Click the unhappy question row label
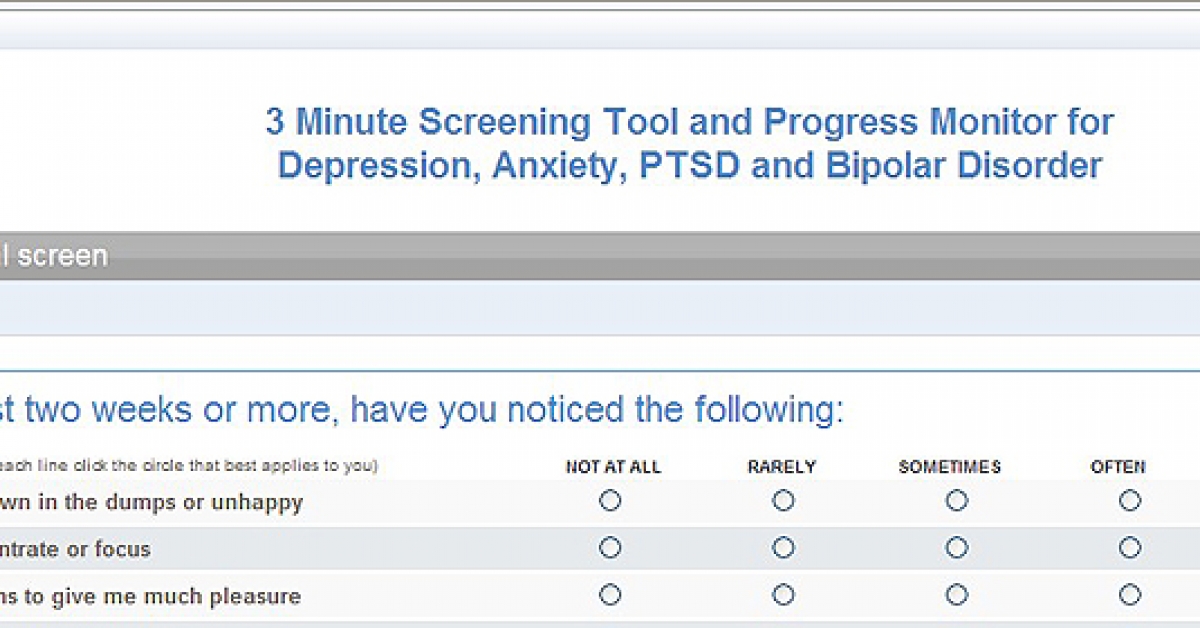1200x628 pixels. click(x=150, y=503)
